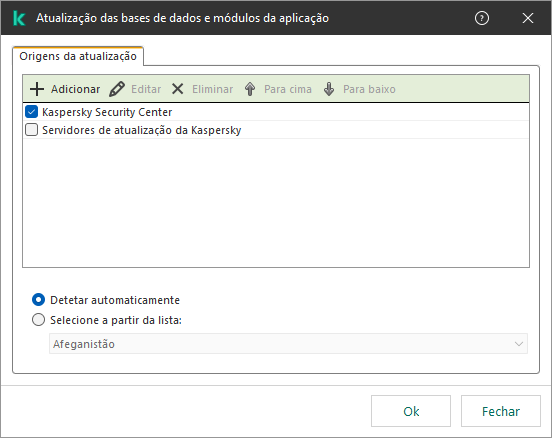
Task: Confirm with the Ok button
Action: coord(411,411)
